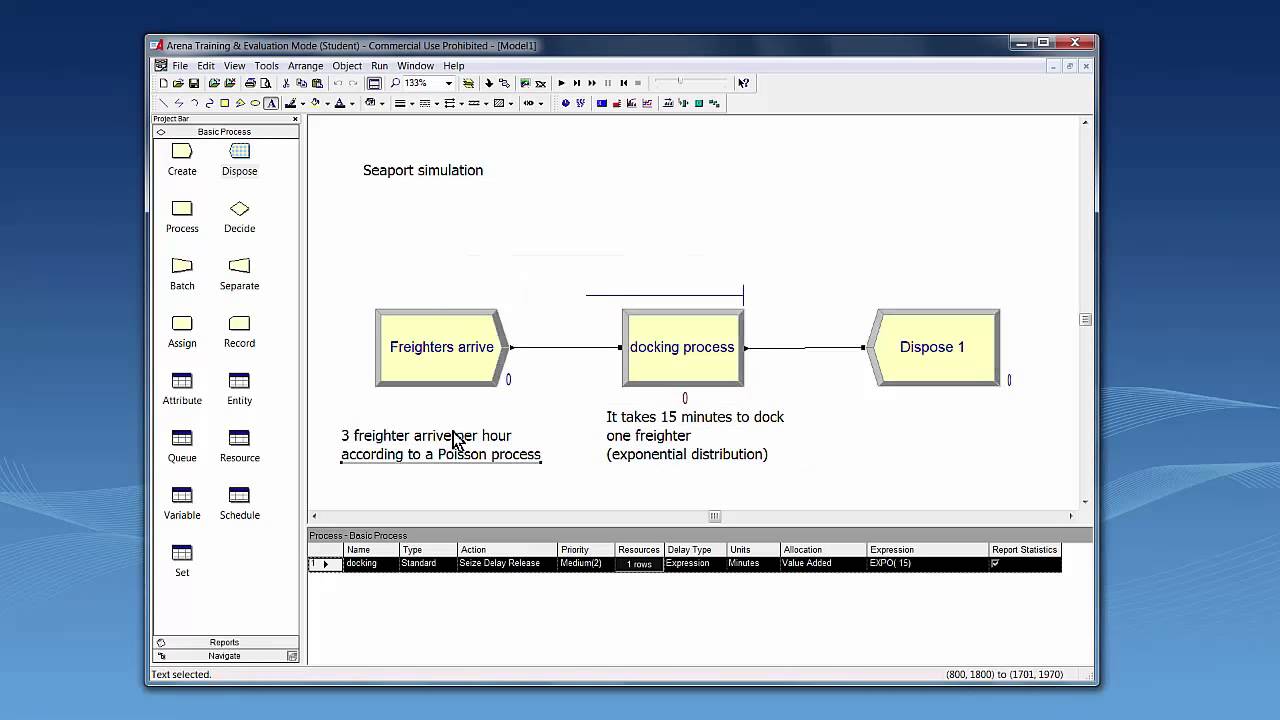Select the Separate module in the Project Bar

coord(239,273)
